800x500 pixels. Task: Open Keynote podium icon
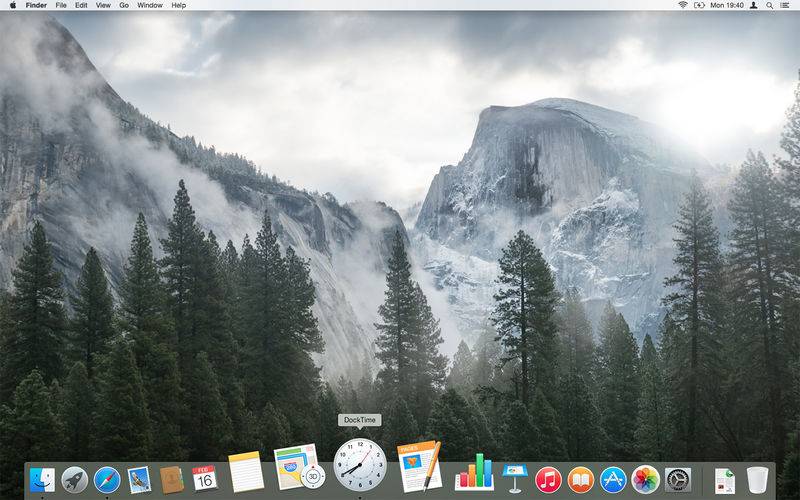[515, 479]
